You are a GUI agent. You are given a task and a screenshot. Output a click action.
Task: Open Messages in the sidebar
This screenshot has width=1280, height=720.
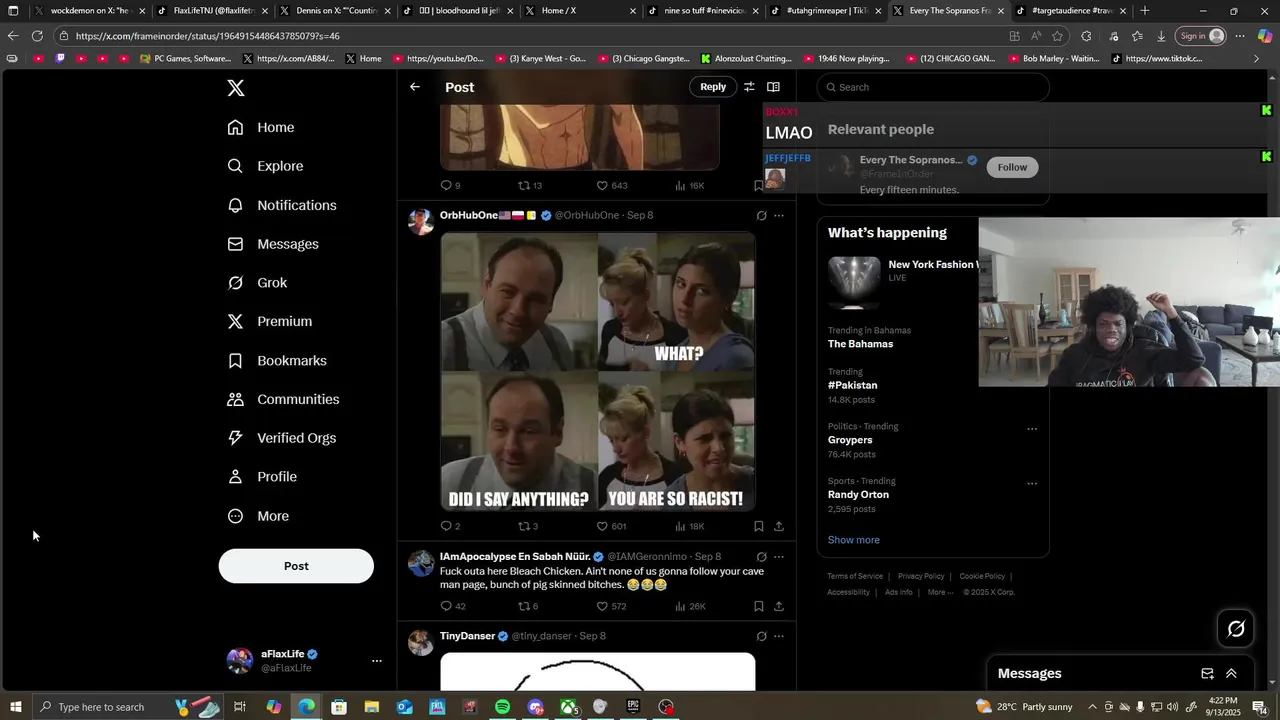tap(273, 244)
